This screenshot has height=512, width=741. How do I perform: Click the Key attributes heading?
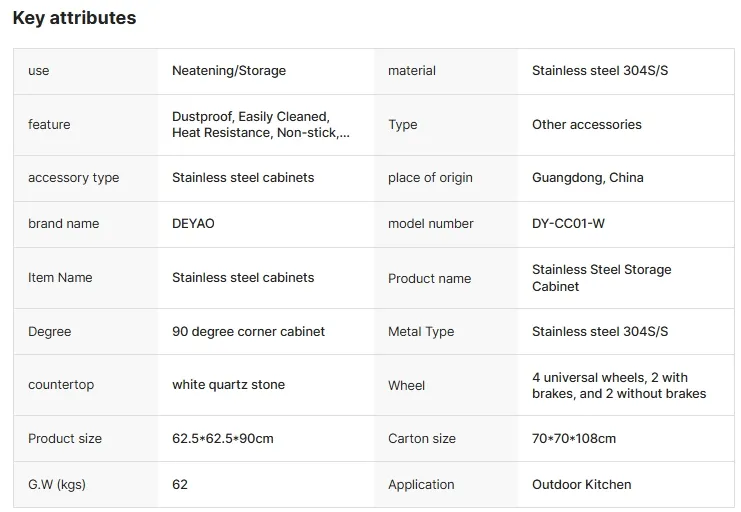click(x=74, y=18)
